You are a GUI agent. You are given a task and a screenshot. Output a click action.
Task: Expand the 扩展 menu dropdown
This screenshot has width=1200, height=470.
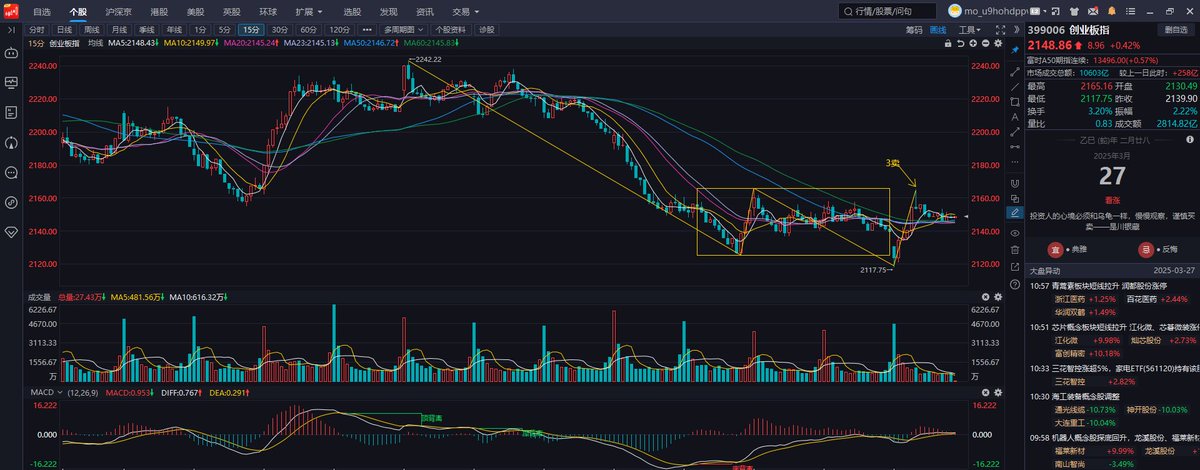point(307,11)
